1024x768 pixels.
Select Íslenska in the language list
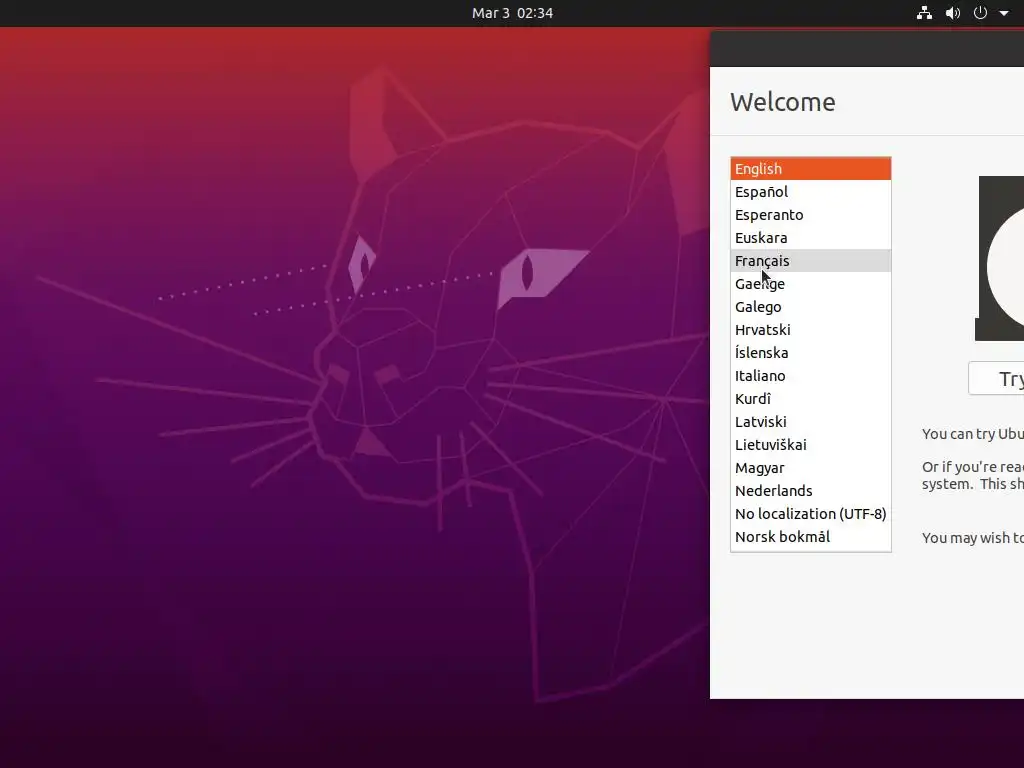coord(810,353)
